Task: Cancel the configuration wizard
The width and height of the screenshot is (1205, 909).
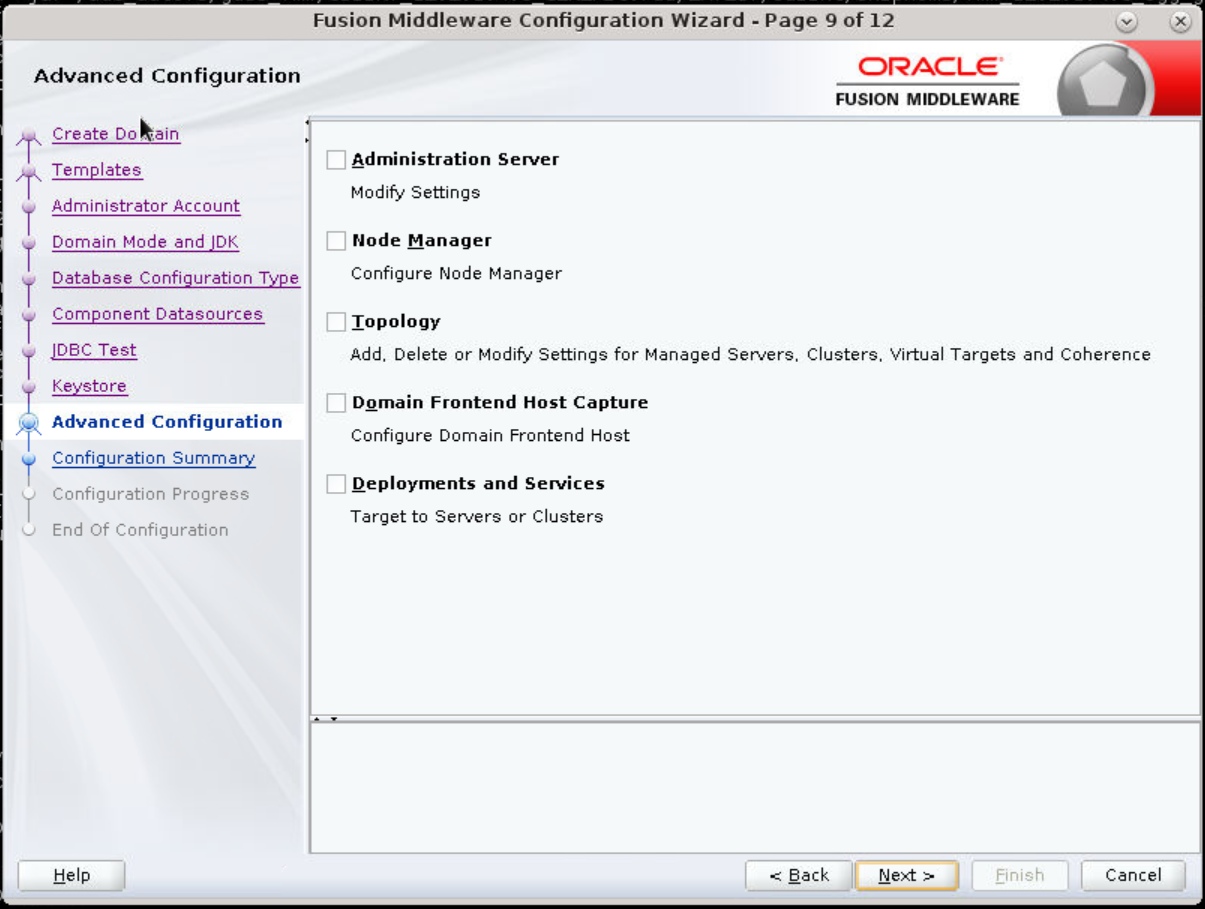Action: (1133, 875)
